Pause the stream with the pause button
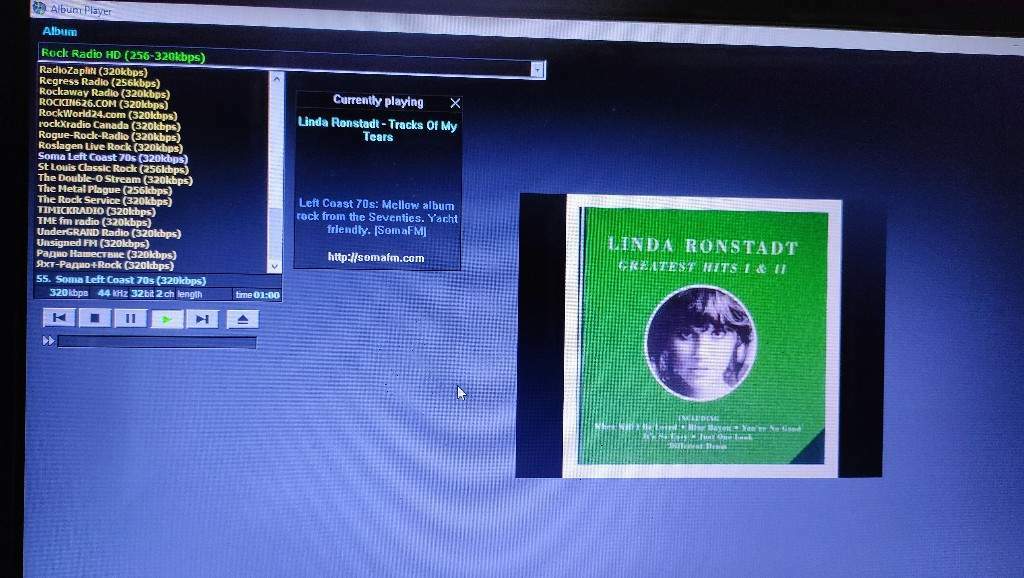This screenshot has width=1024, height=578. click(x=131, y=319)
